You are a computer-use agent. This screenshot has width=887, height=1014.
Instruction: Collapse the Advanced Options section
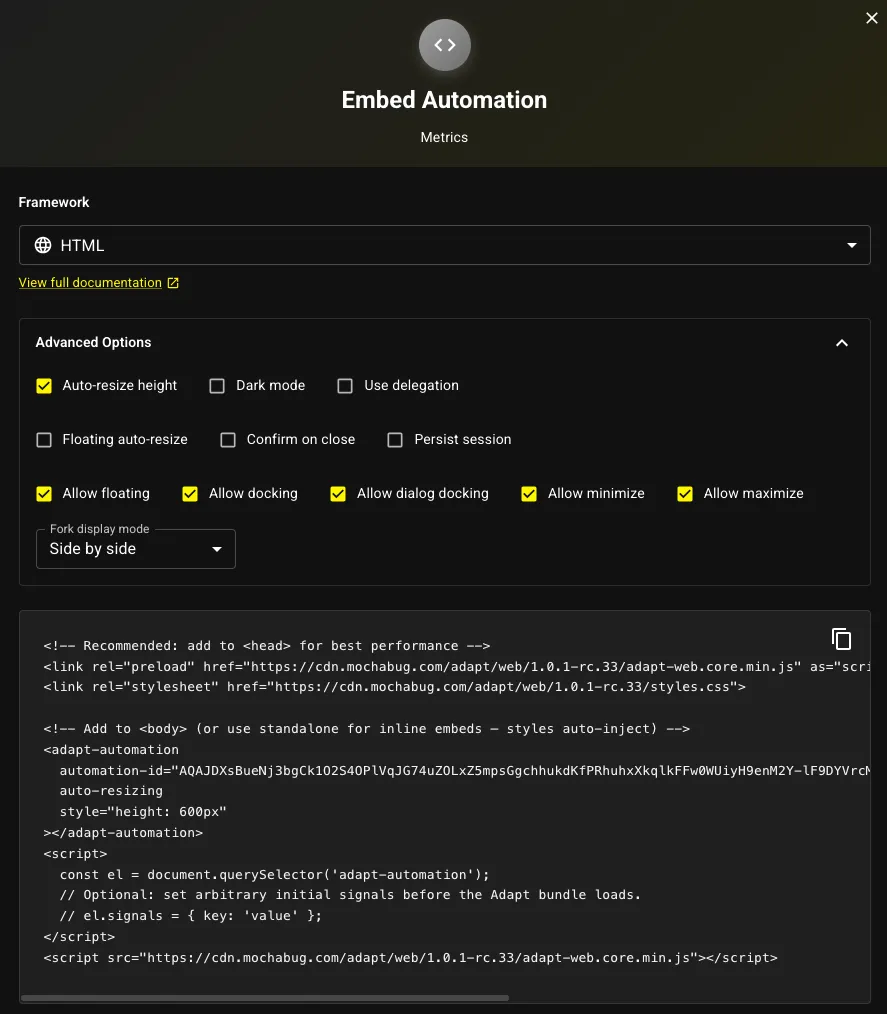tap(842, 343)
